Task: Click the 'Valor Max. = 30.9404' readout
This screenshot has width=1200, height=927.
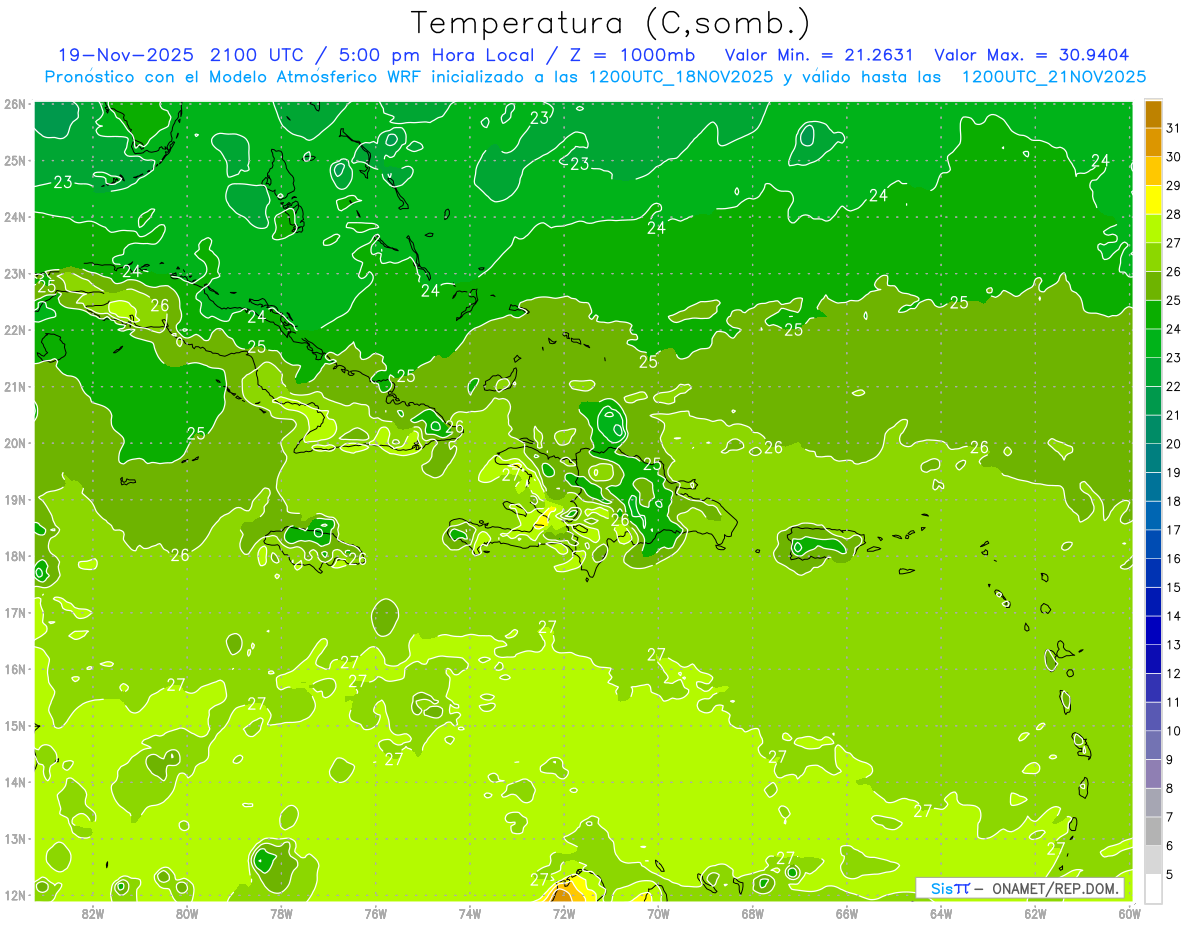Action: (x=1032, y=55)
